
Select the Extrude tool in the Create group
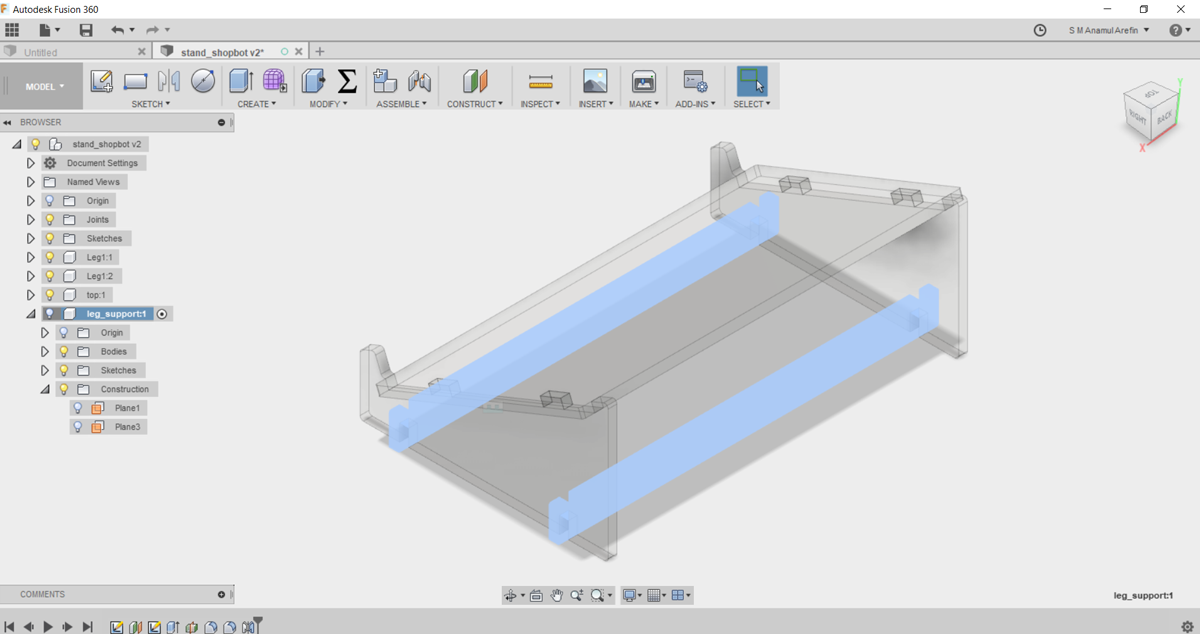coord(240,81)
